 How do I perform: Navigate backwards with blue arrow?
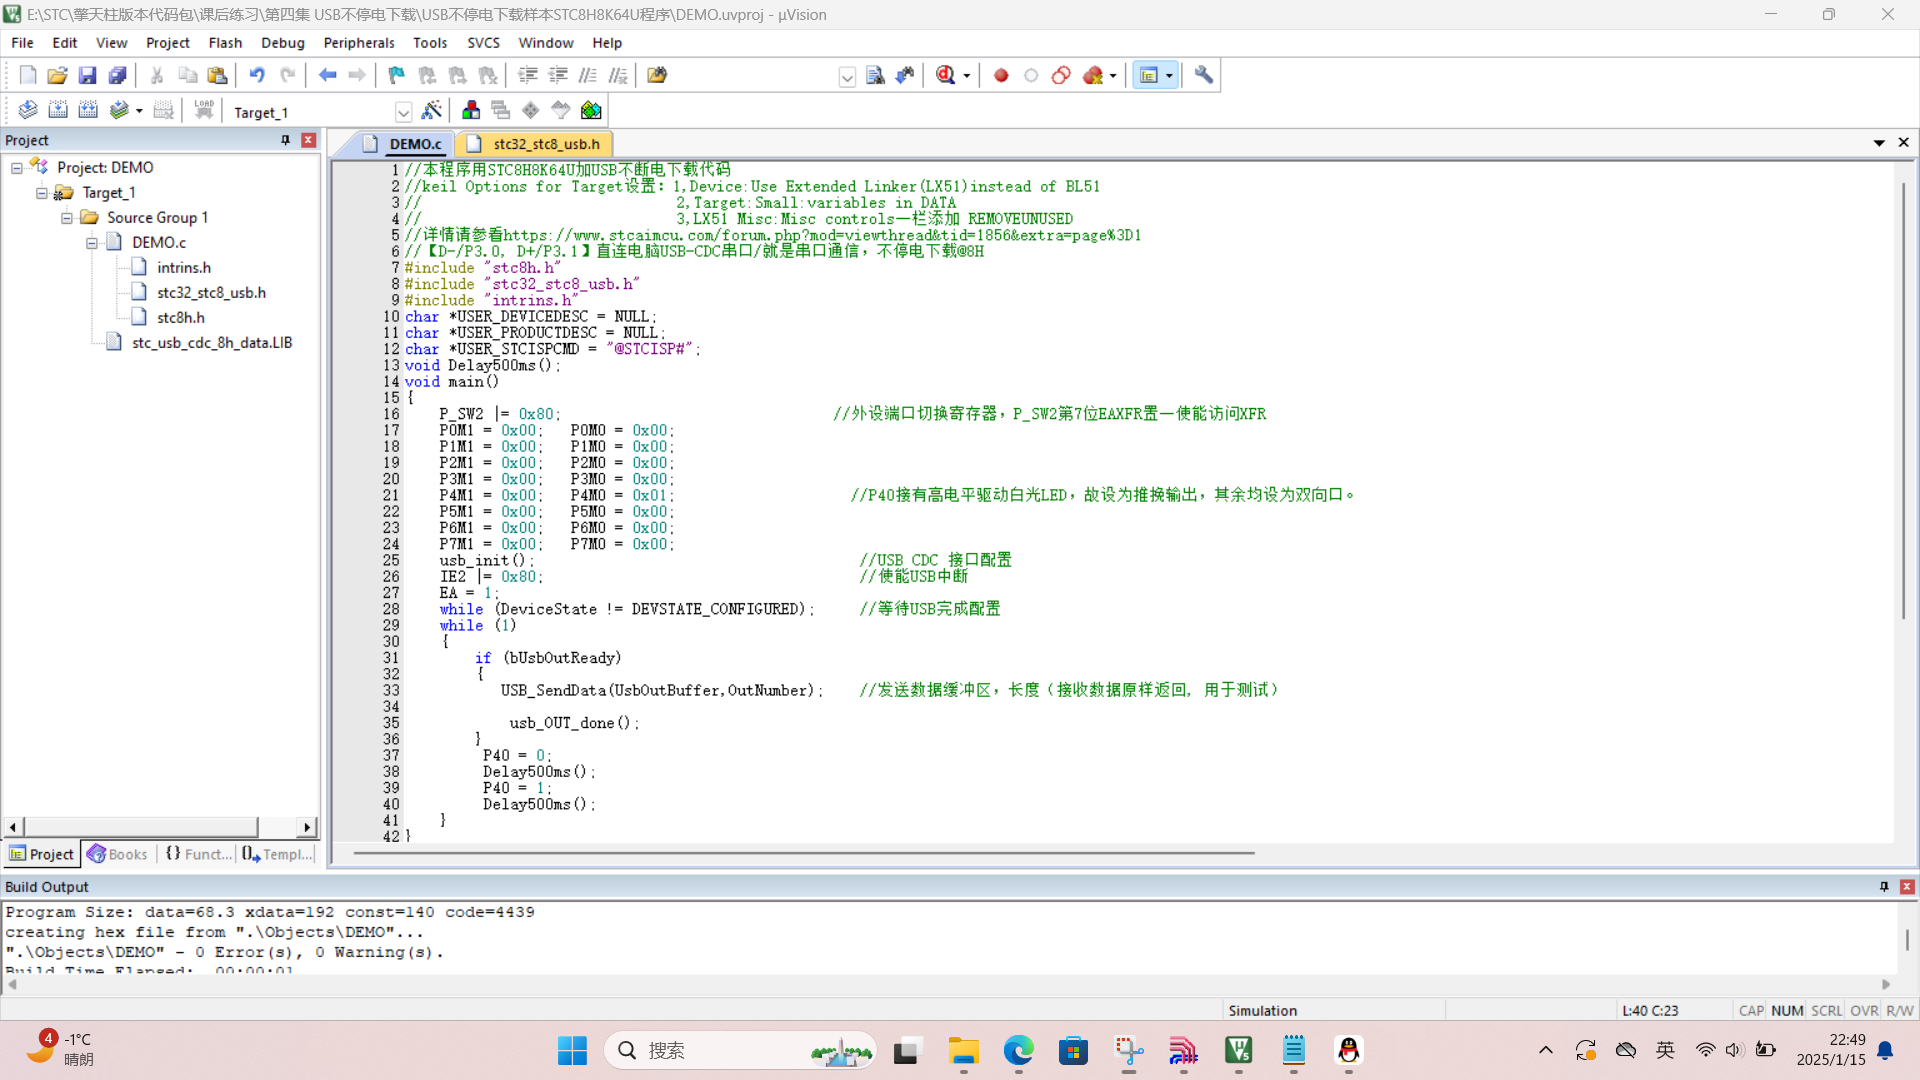327,75
